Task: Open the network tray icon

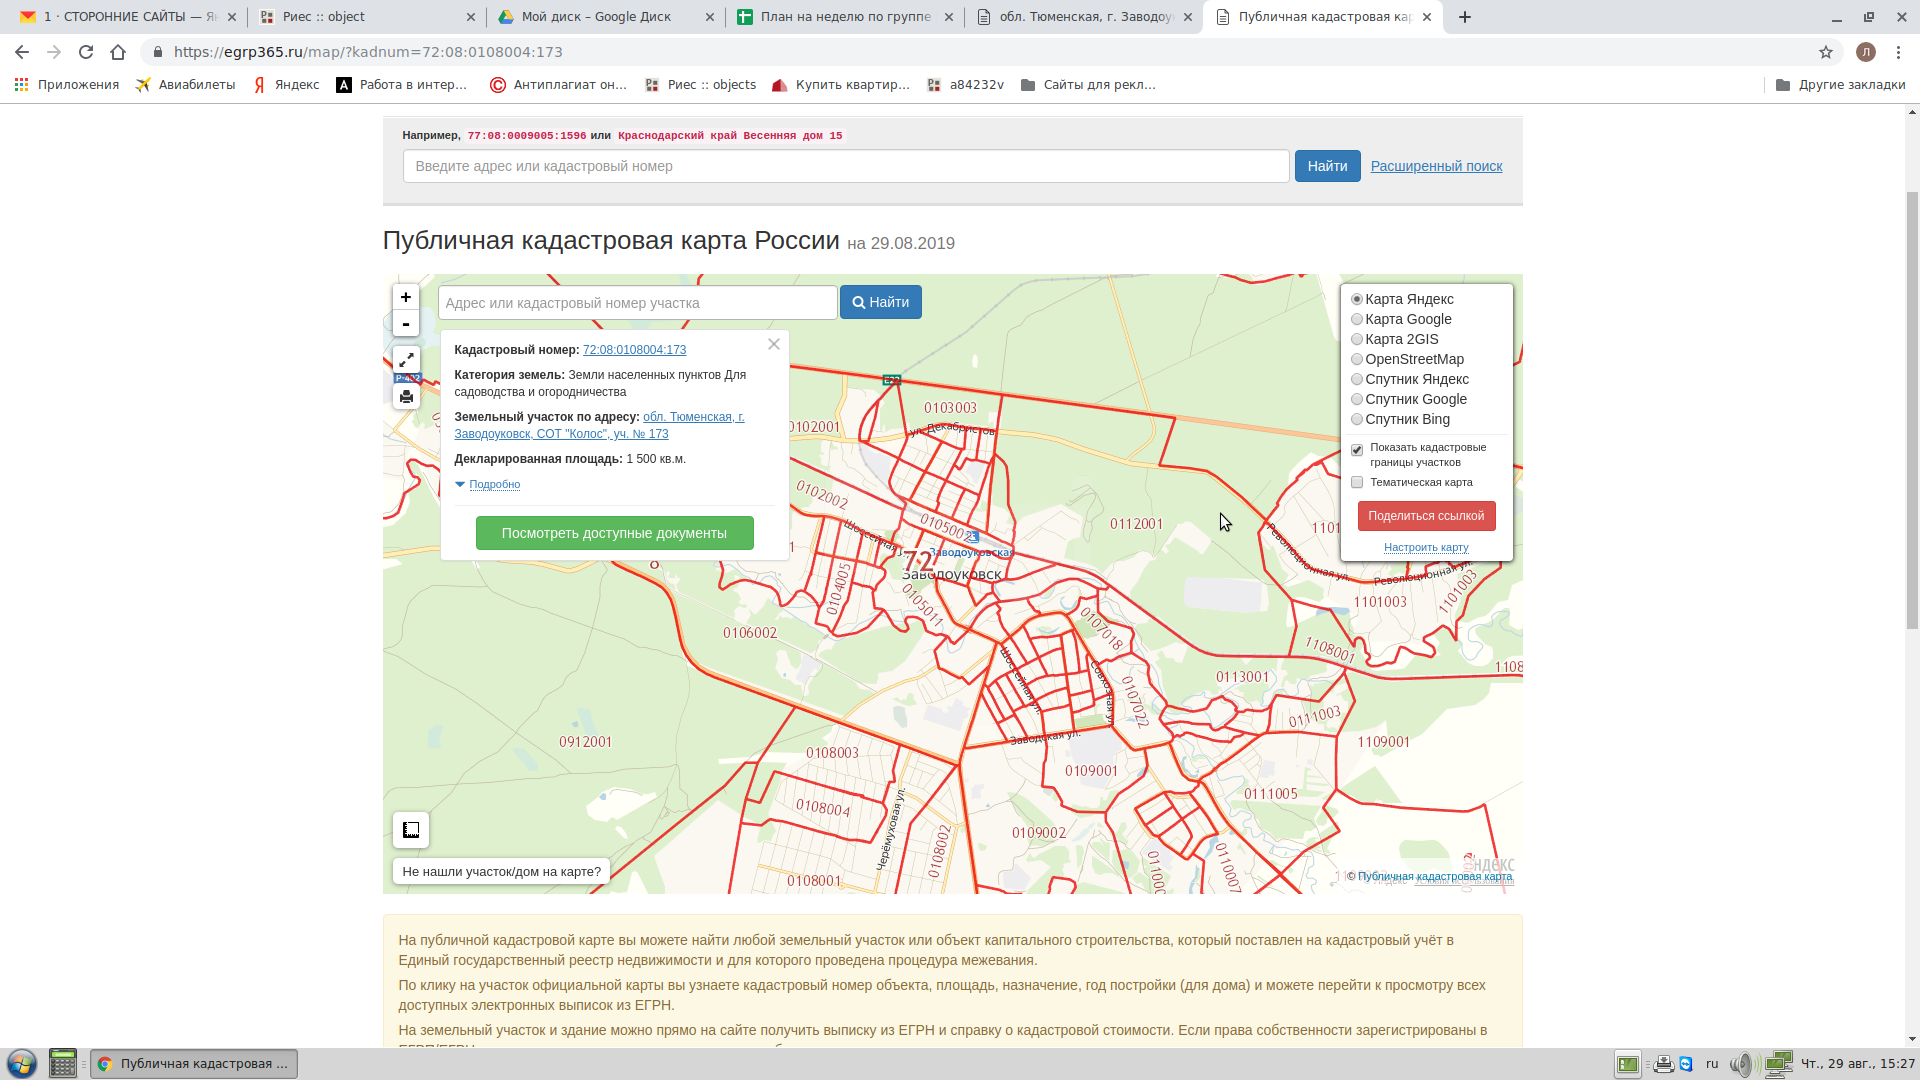Action: click(1778, 1064)
